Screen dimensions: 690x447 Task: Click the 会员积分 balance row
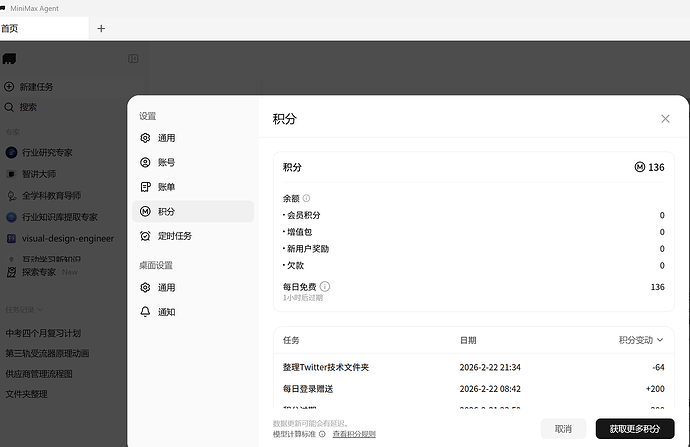point(473,215)
